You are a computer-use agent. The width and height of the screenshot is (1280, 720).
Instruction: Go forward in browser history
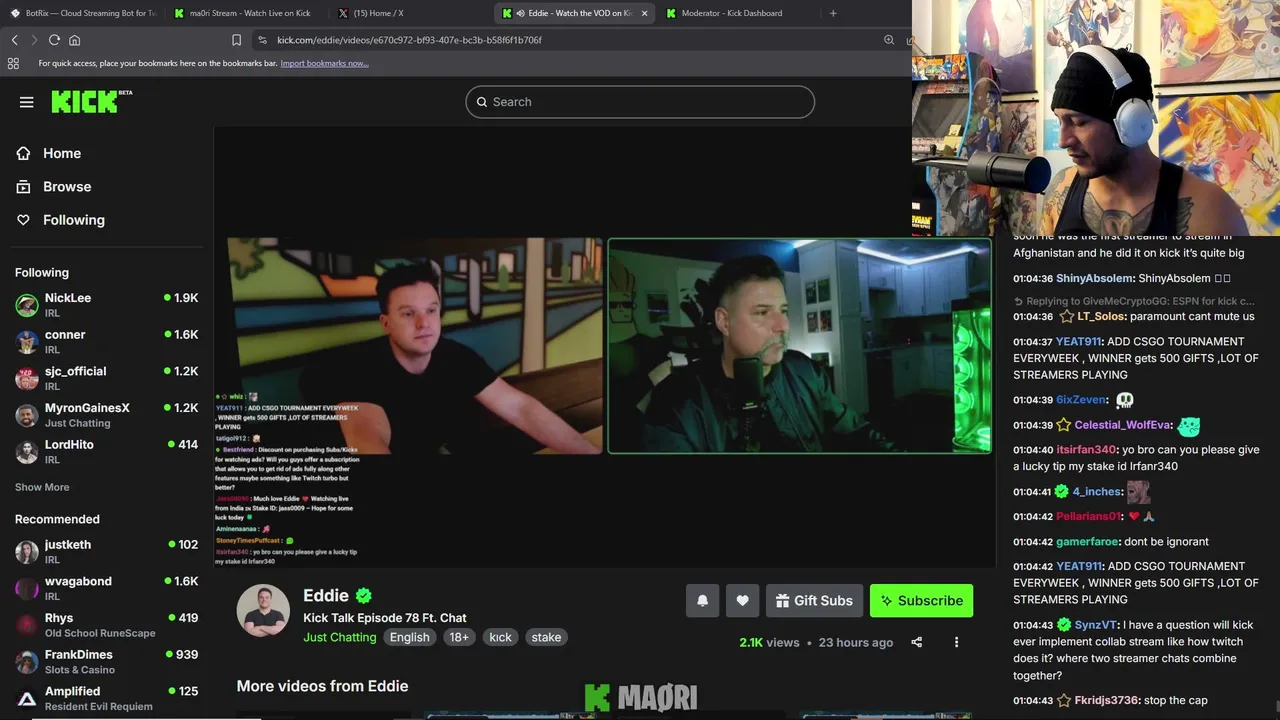coord(34,40)
